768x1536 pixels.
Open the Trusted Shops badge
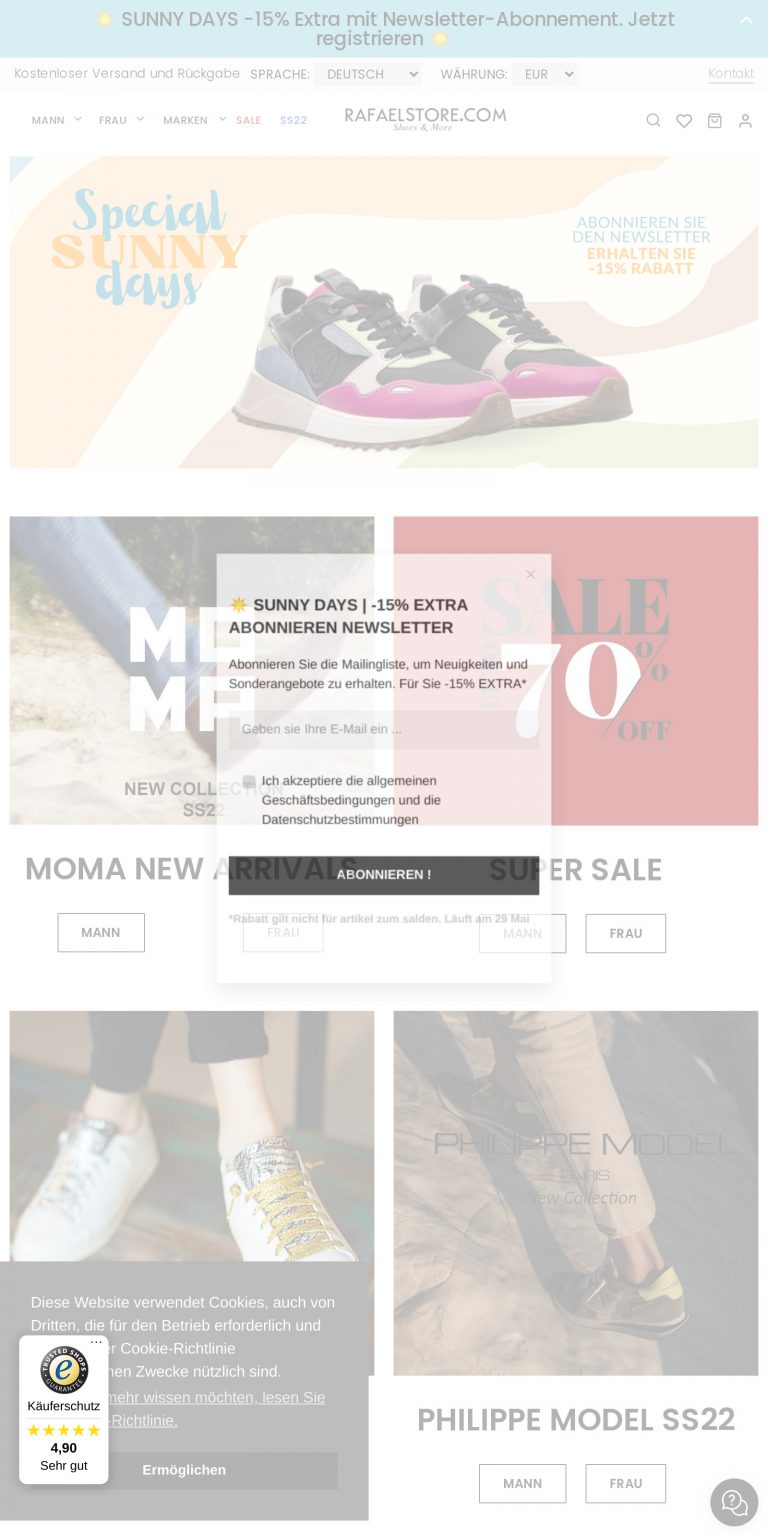tap(64, 1409)
